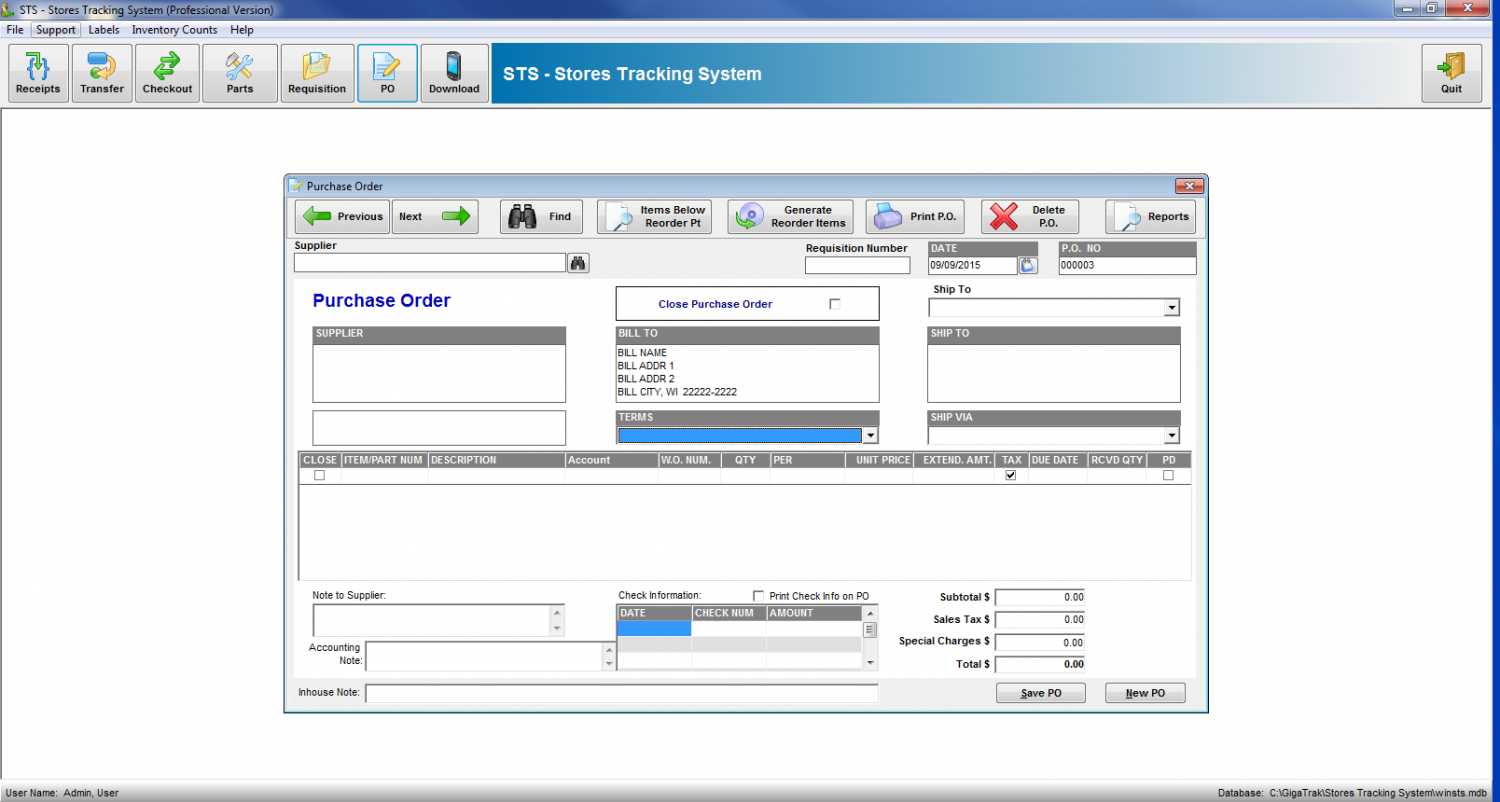
Task: Select the Transfer toolbar icon
Action: [x=101, y=72]
